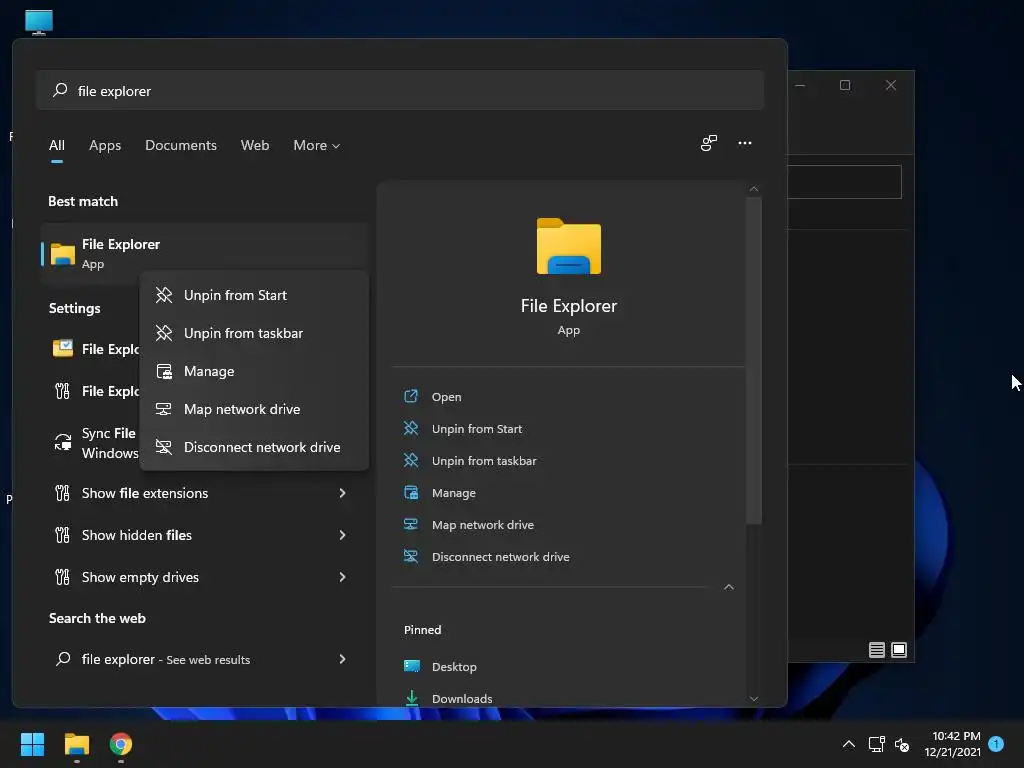This screenshot has height=768, width=1024.
Task: Expand arrow for Show hidden files
Action: point(342,535)
